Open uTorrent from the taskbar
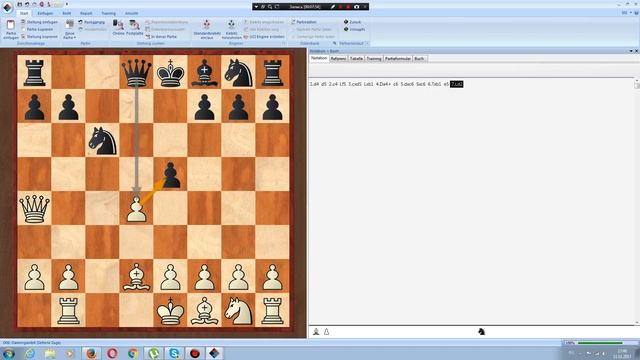Image resolution: width=640 pixels, height=360 pixels. pyautogui.click(x=153, y=353)
